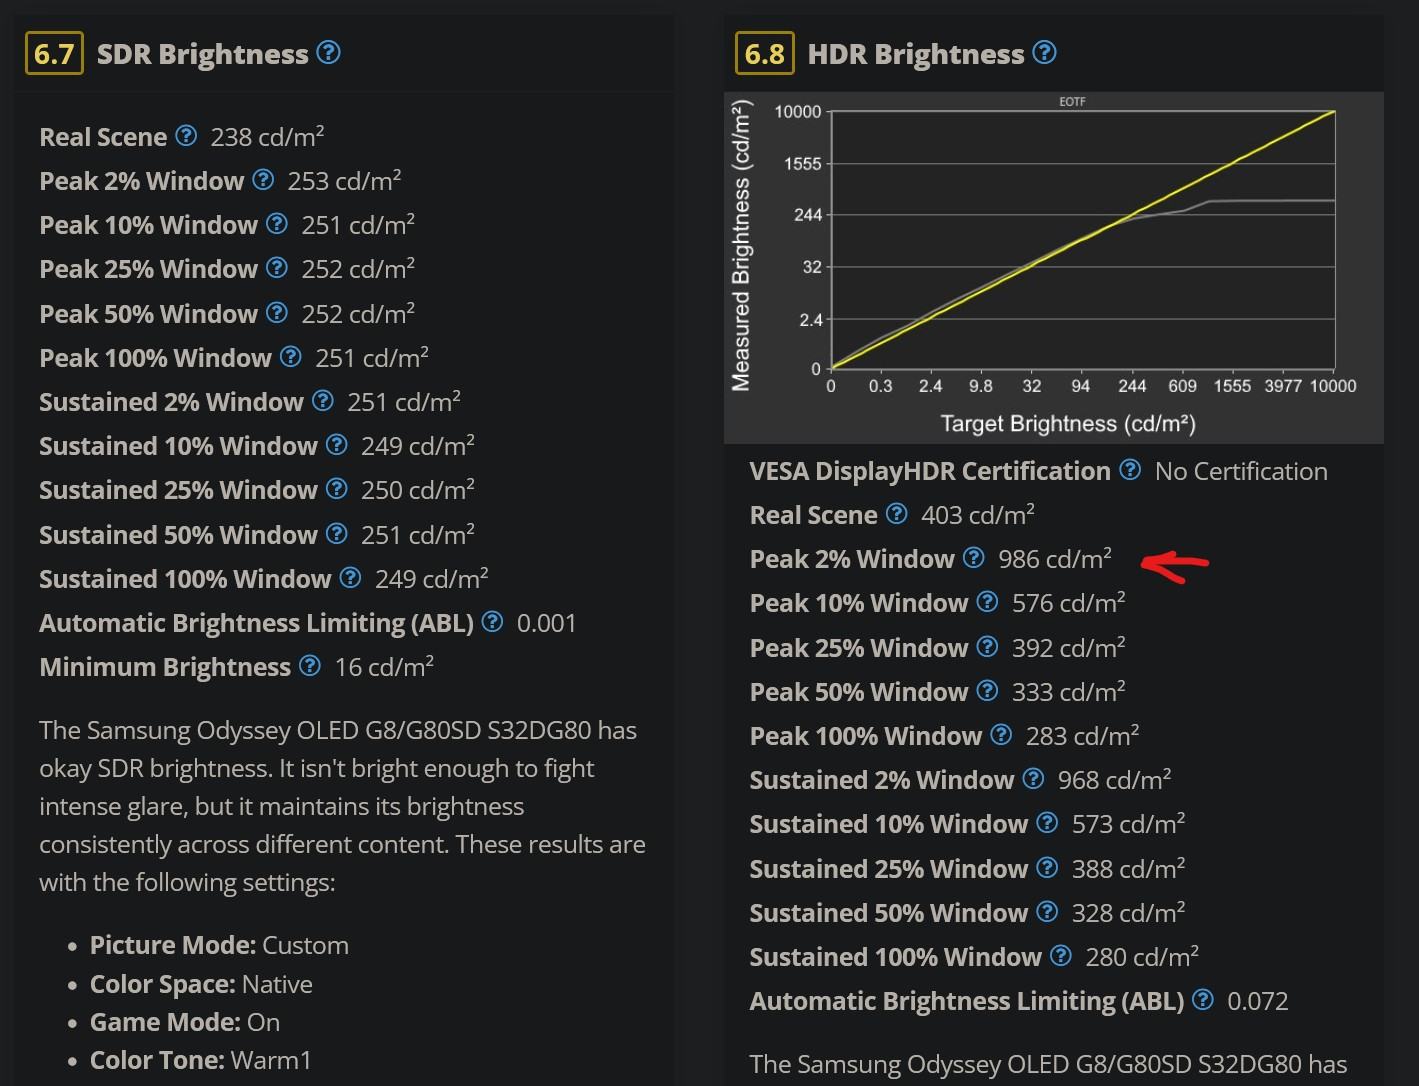Viewport: 1419px width, 1086px height.
Task: Click help icon beside HDR Peak 100% Window
Action: 1001,734
